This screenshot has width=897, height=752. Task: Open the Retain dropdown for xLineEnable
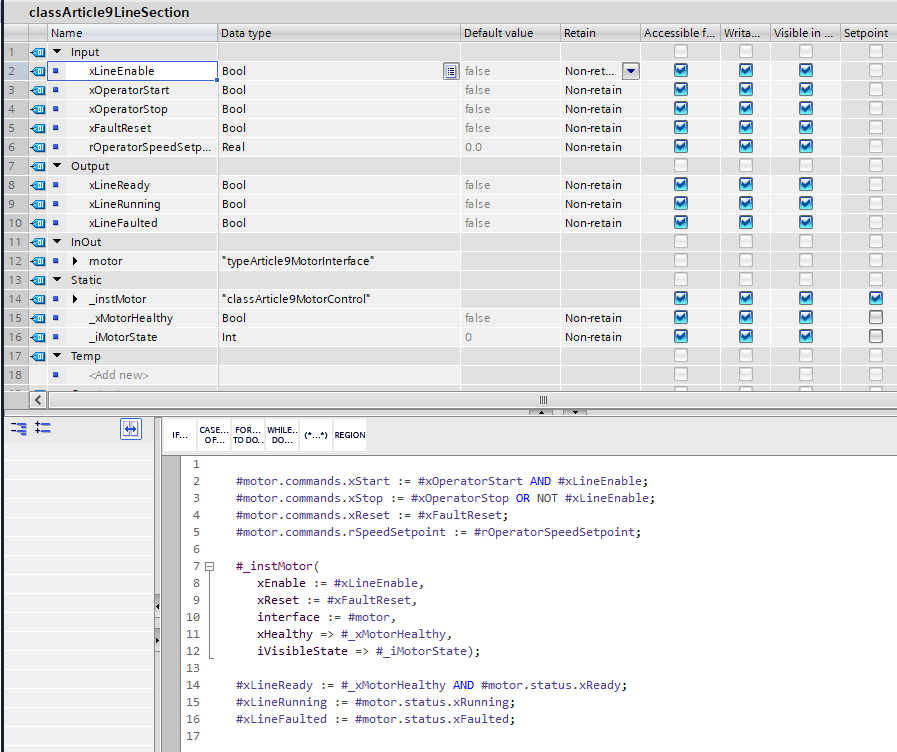click(630, 71)
